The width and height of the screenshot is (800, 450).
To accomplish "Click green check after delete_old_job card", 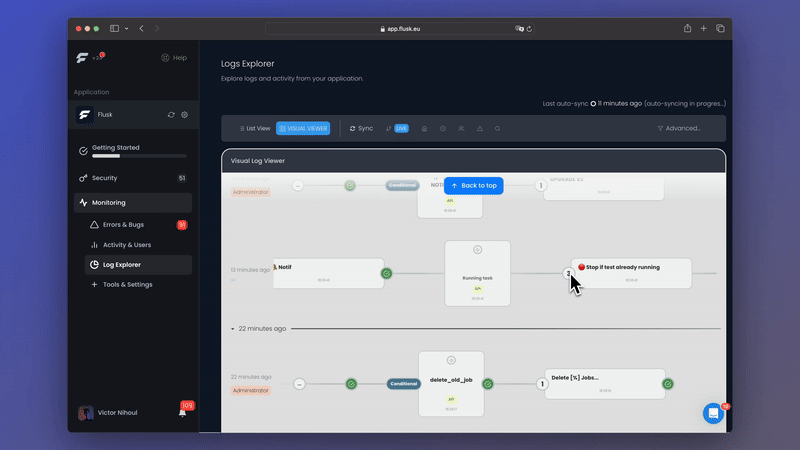I will [x=488, y=384].
